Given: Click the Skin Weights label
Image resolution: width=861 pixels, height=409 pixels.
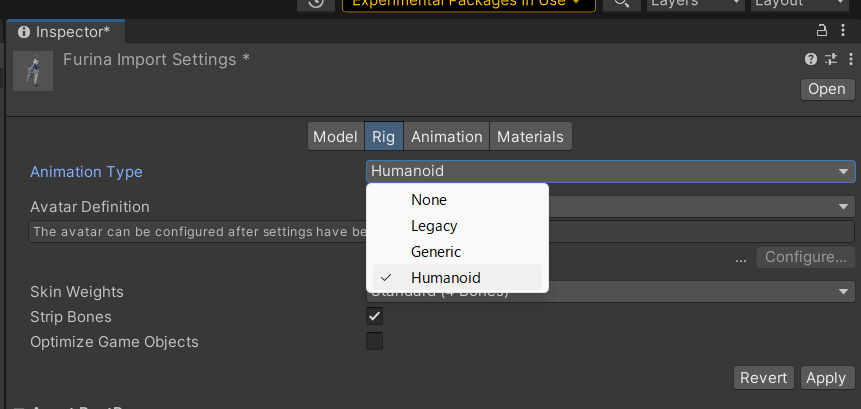Looking at the screenshot, I should pos(77,292).
